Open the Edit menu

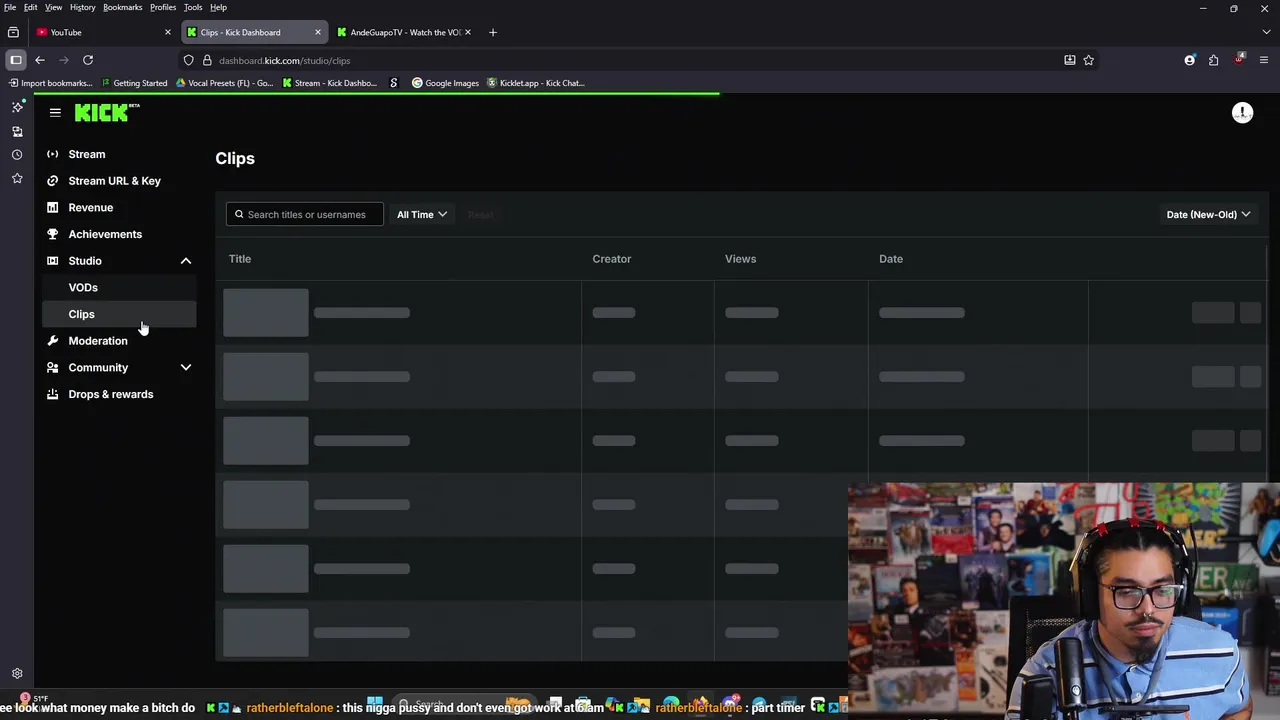point(31,7)
